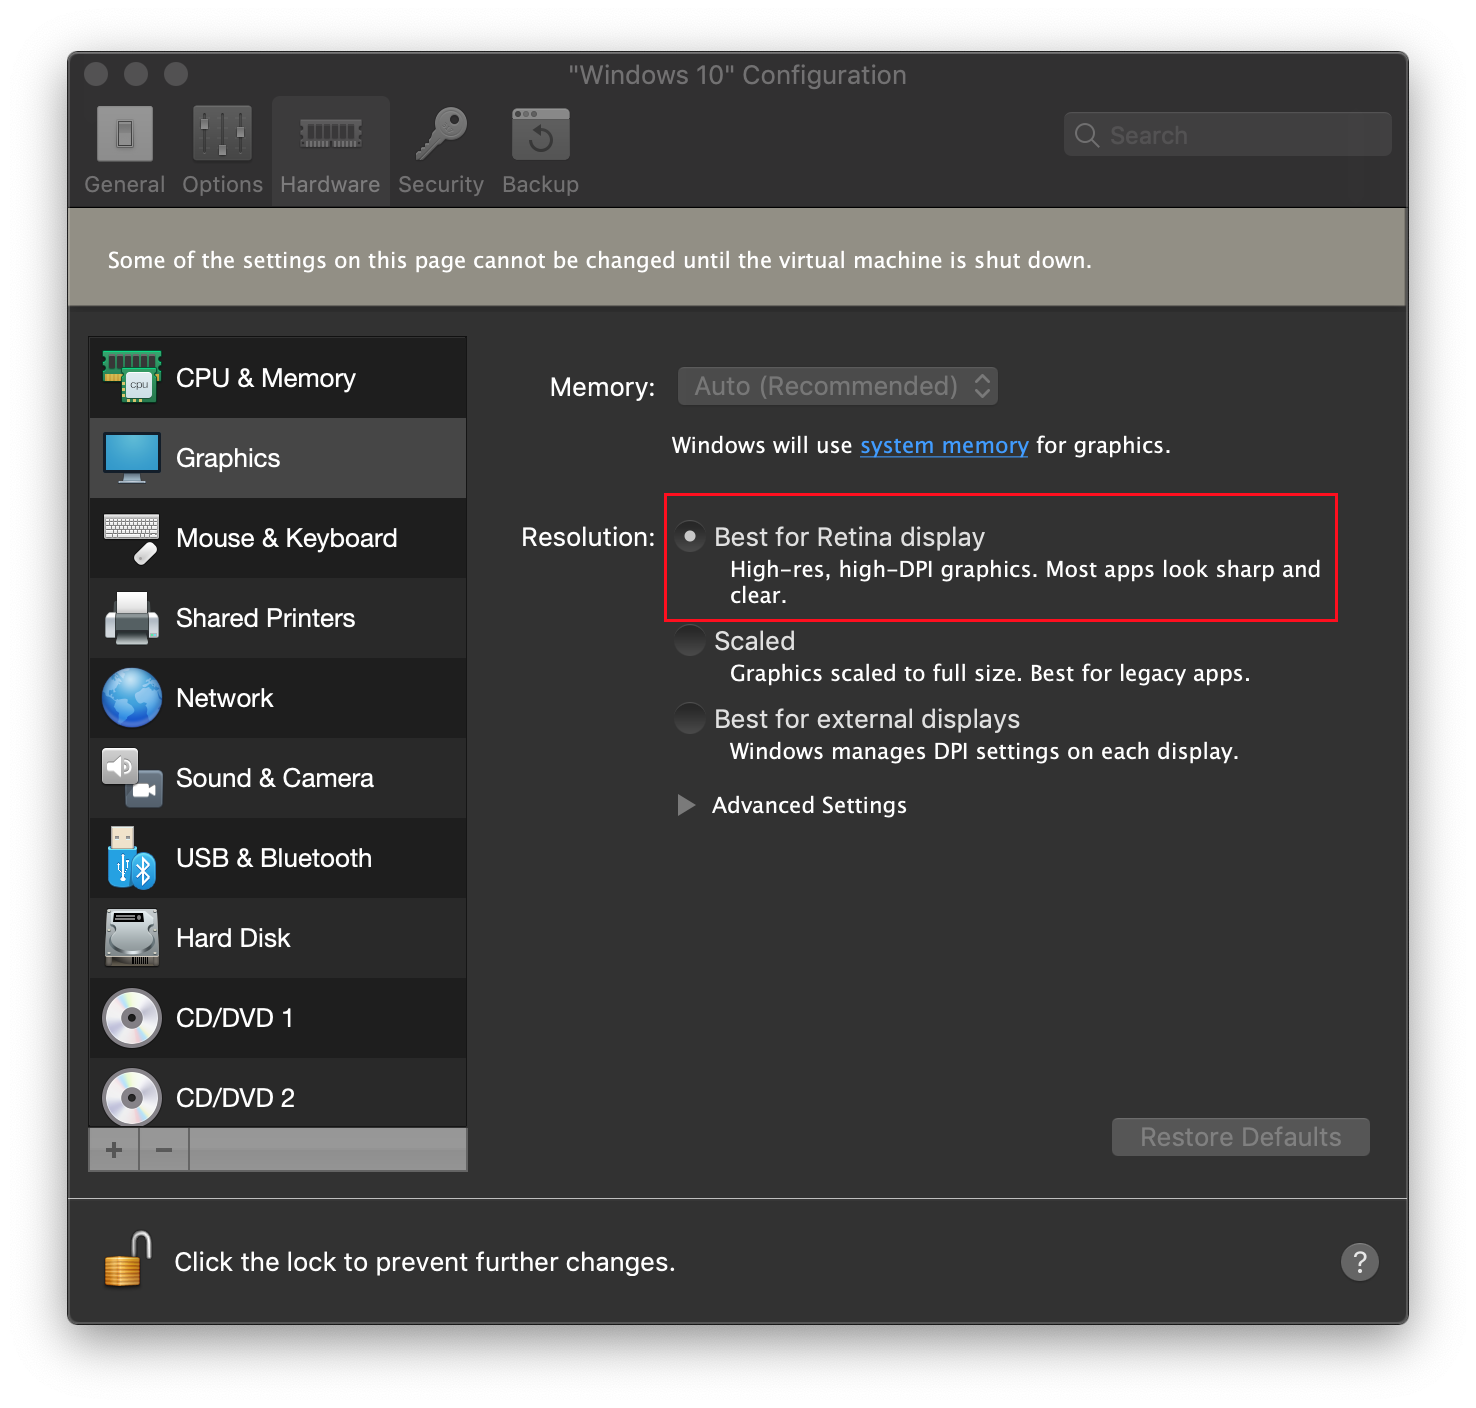Click the CPU & Memory chip icon
Image resolution: width=1476 pixels, height=1408 pixels.
[x=132, y=377]
